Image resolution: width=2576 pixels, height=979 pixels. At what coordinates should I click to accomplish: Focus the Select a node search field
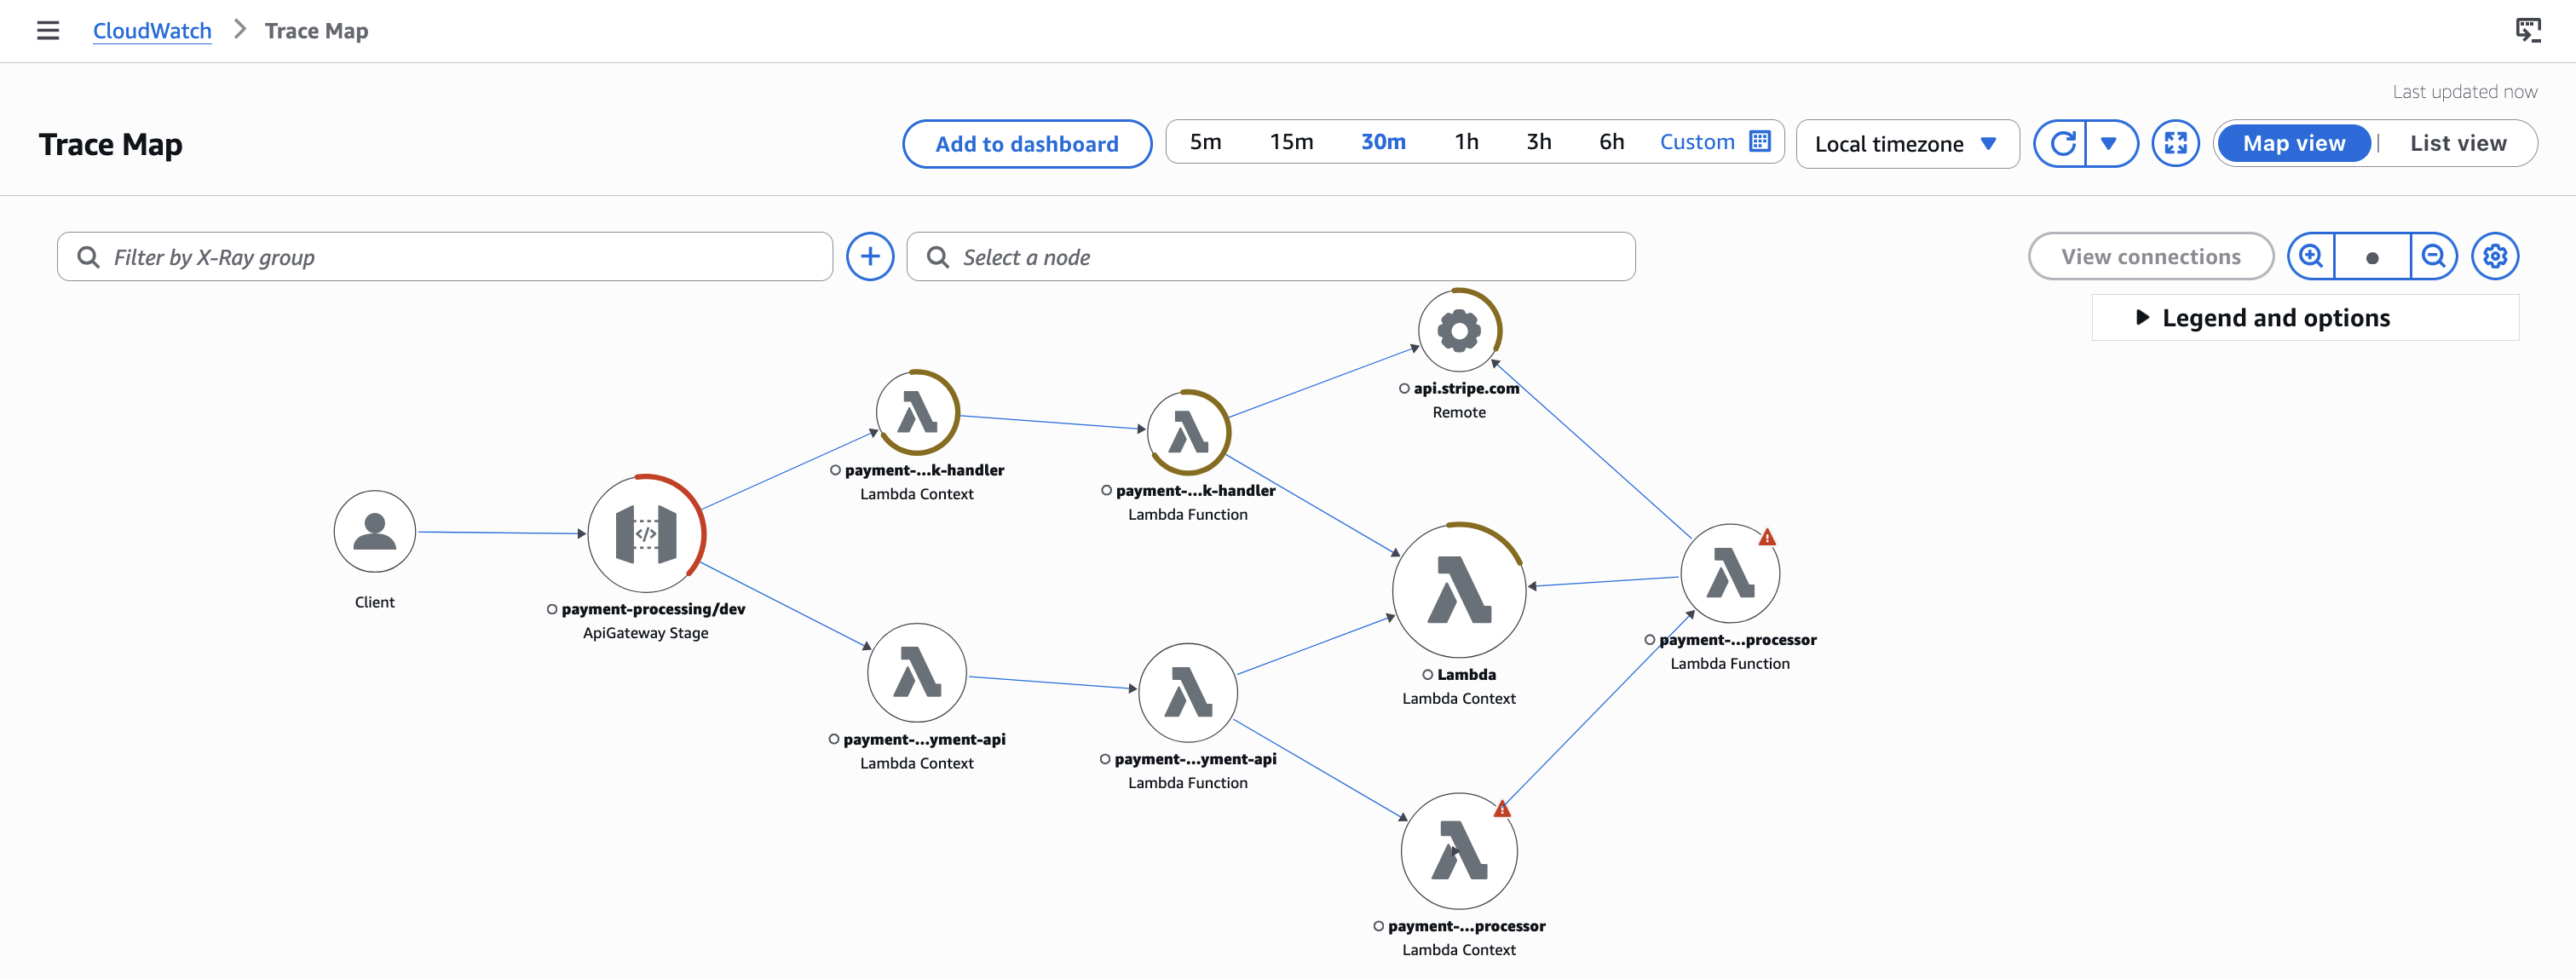coord(1271,257)
